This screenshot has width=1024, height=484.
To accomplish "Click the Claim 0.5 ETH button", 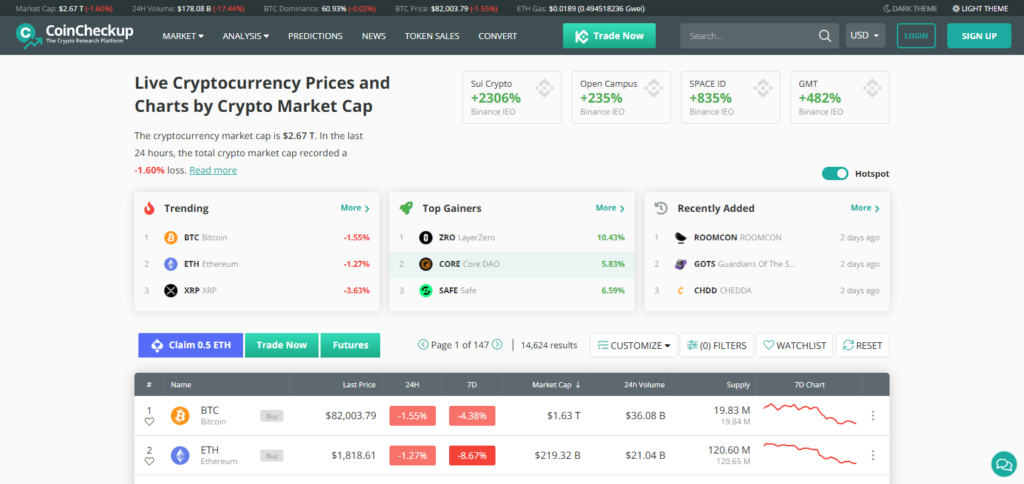I will tap(191, 346).
